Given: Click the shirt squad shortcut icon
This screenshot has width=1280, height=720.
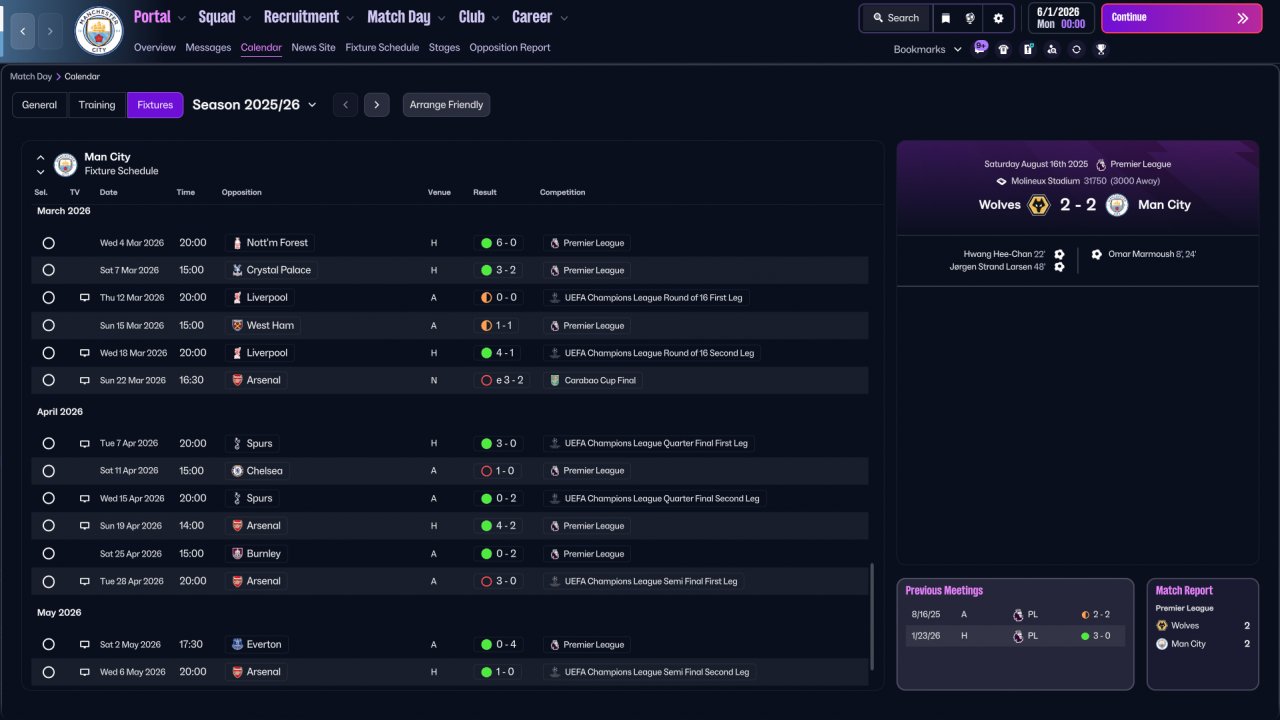Looking at the screenshot, I should 1004,49.
